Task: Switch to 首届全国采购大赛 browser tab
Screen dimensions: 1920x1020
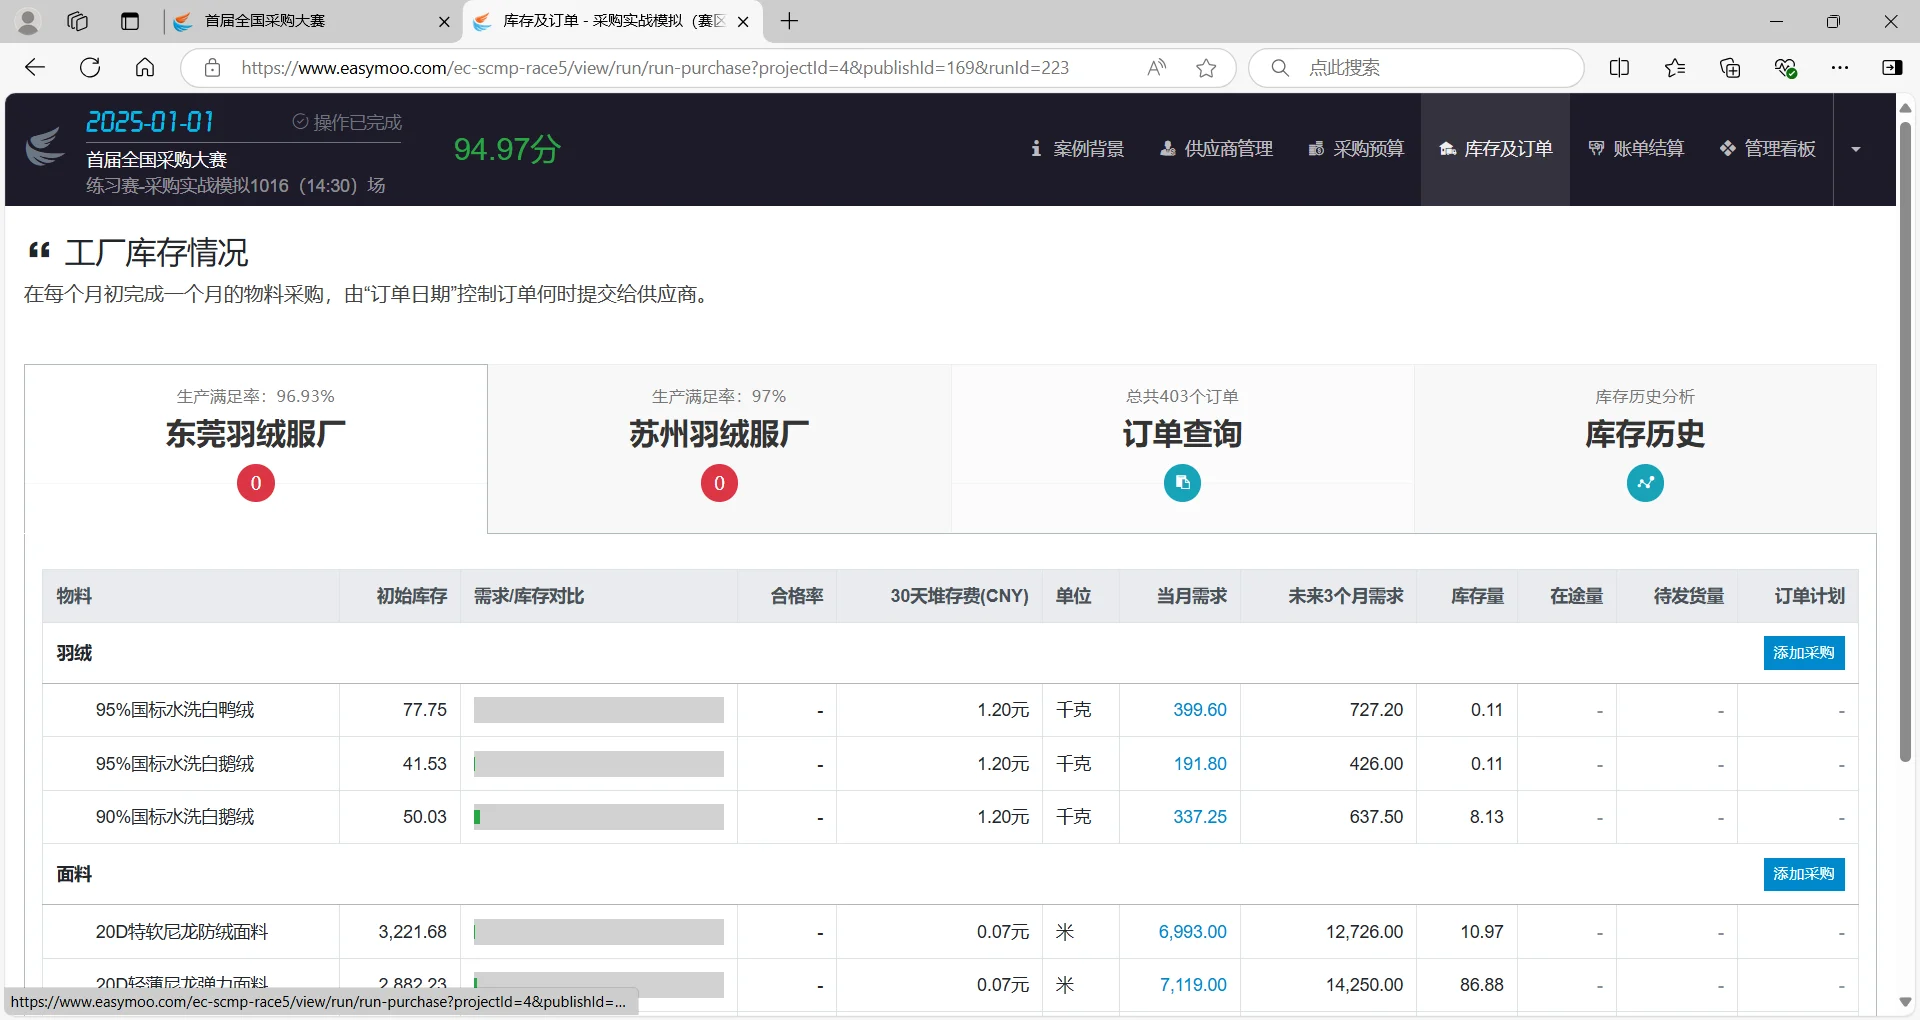Action: 311,21
